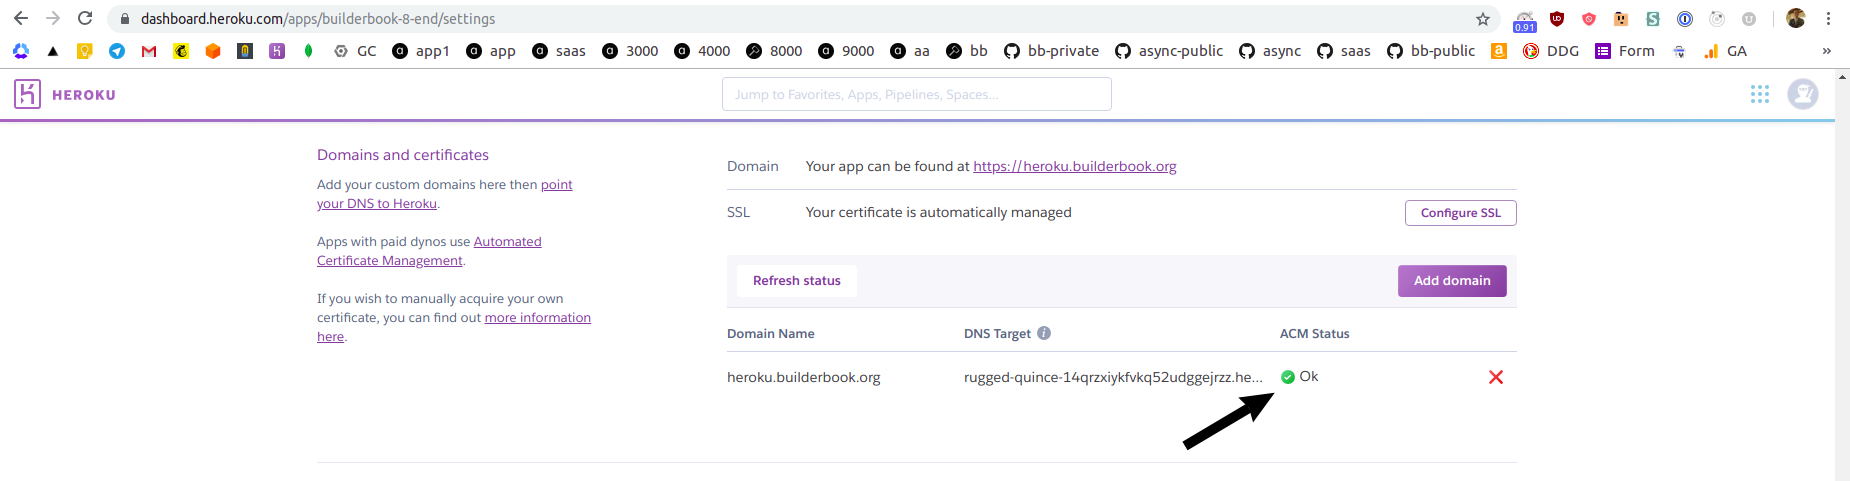Open the async-public GitHub bookmark
The image size is (1850, 481).
(x=1169, y=51)
